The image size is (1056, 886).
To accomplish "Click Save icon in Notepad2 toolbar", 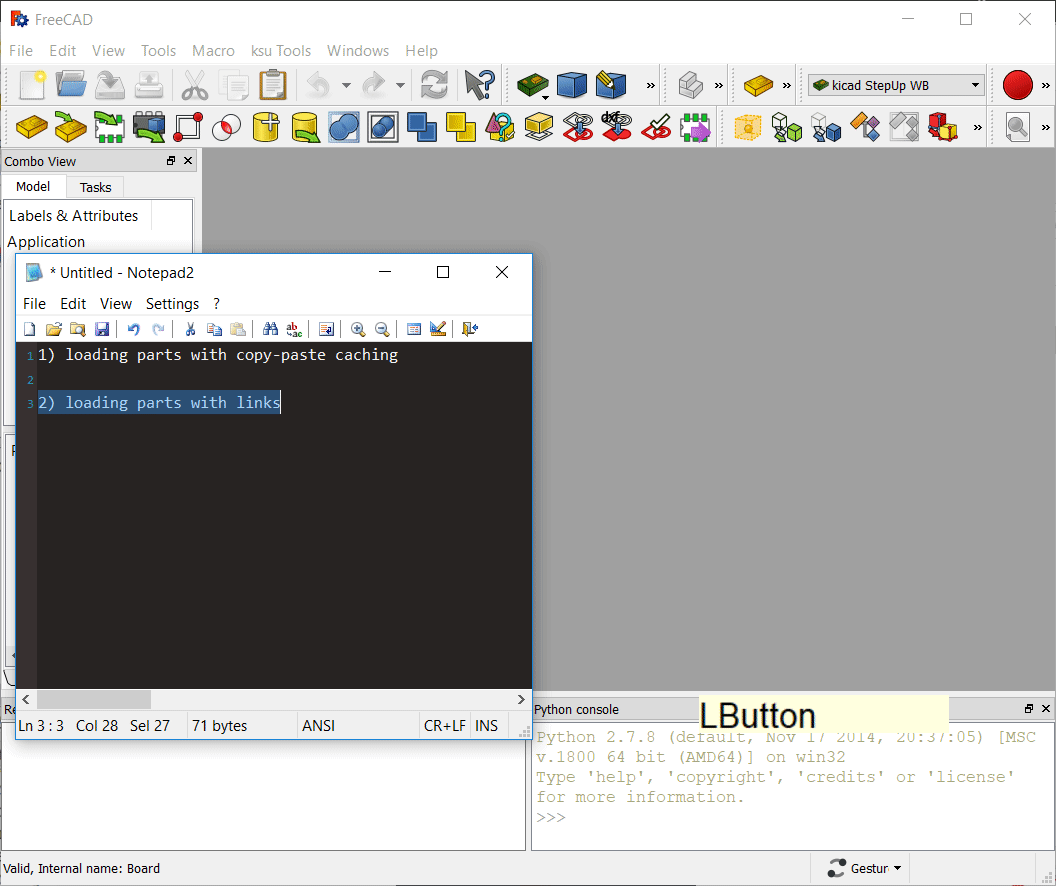I will pyautogui.click(x=102, y=329).
